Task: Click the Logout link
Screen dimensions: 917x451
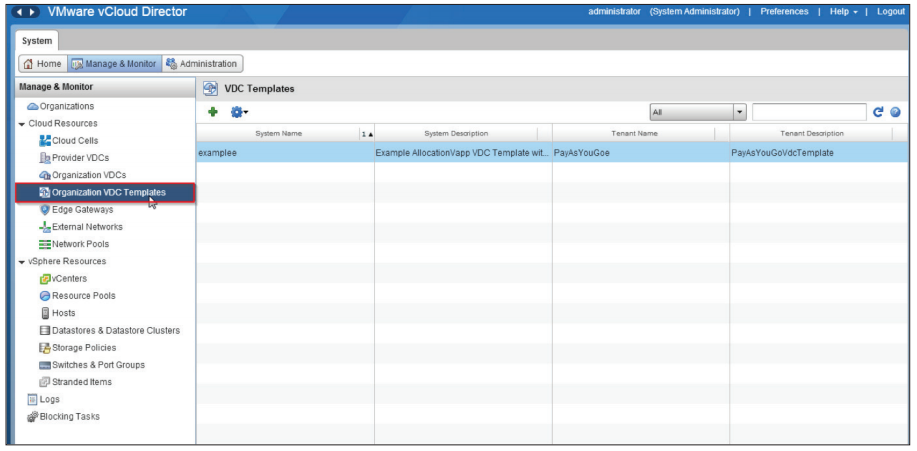Action: (891, 12)
